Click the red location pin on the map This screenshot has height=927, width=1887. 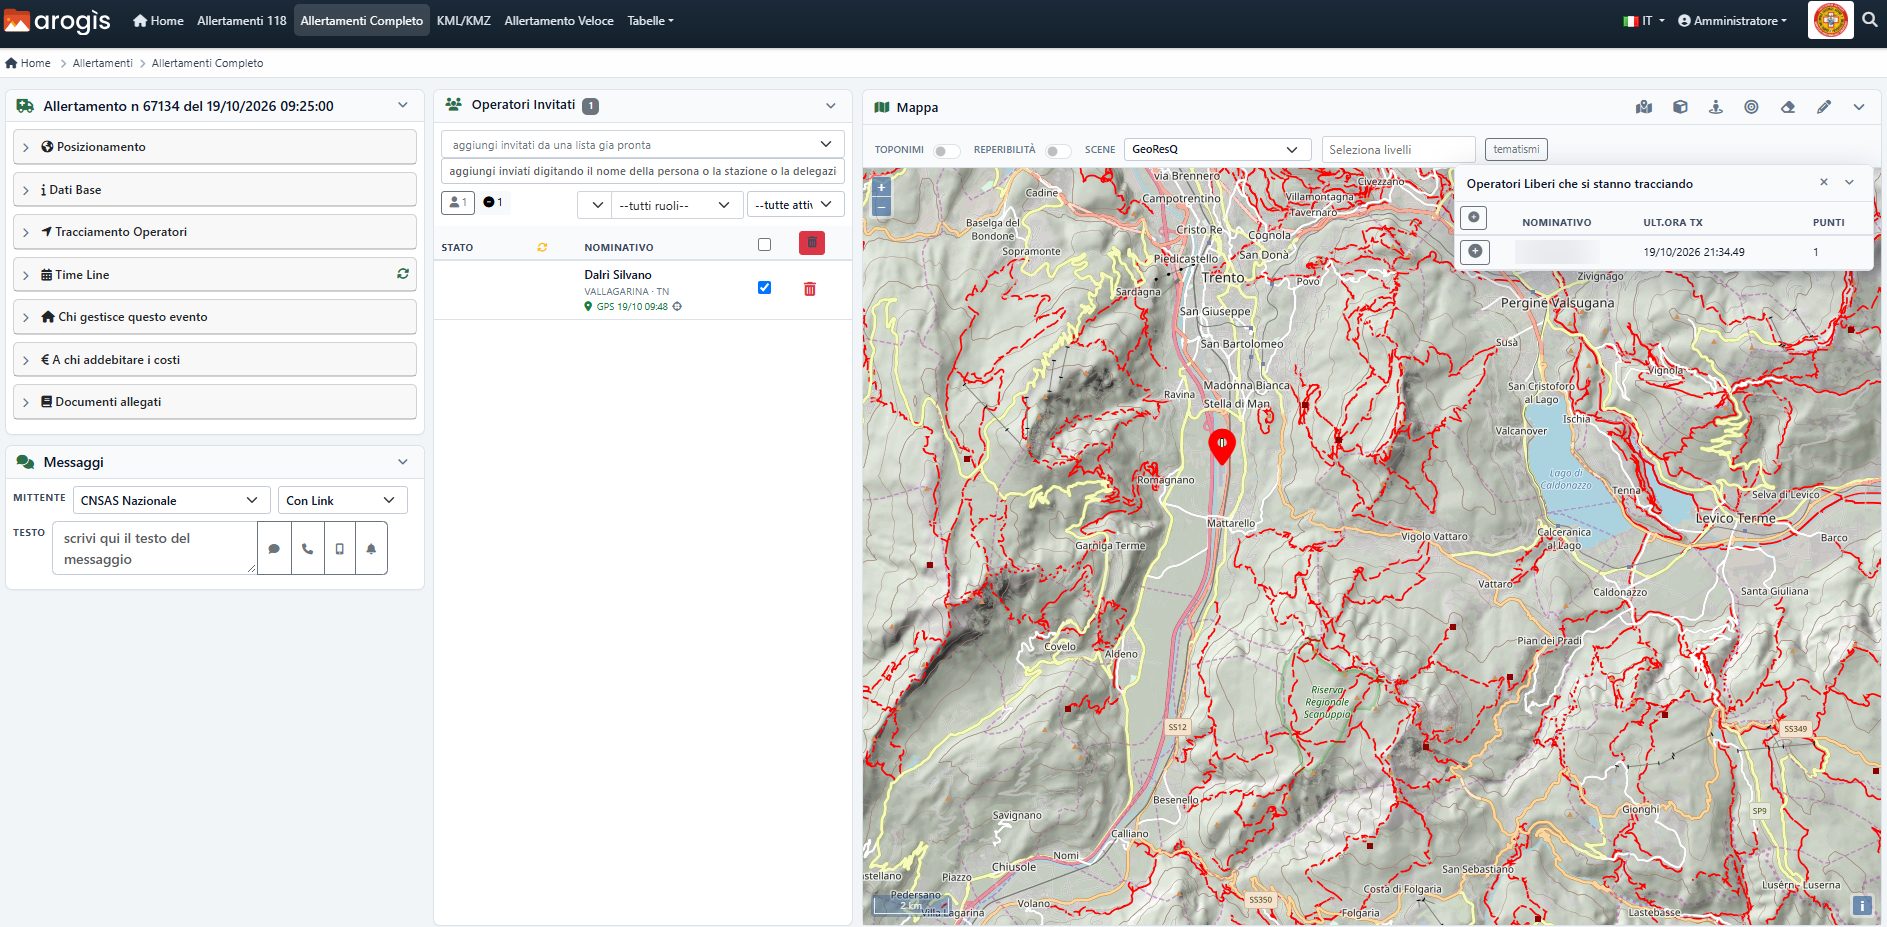click(x=1222, y=446)
